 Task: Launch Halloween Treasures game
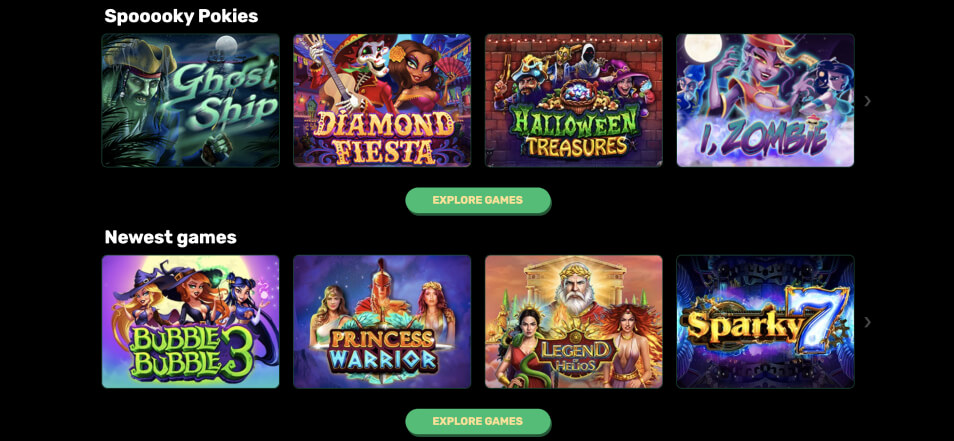pos(574,100)
